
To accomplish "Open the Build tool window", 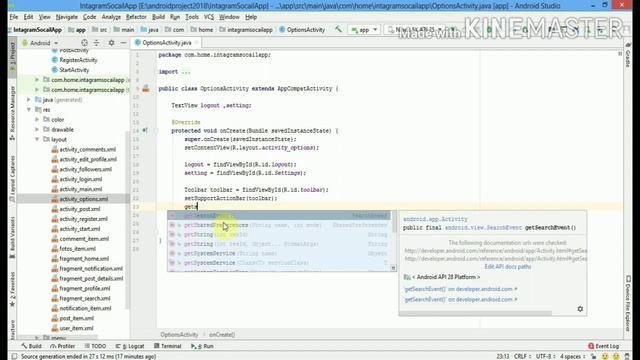I will coord(31,346).
